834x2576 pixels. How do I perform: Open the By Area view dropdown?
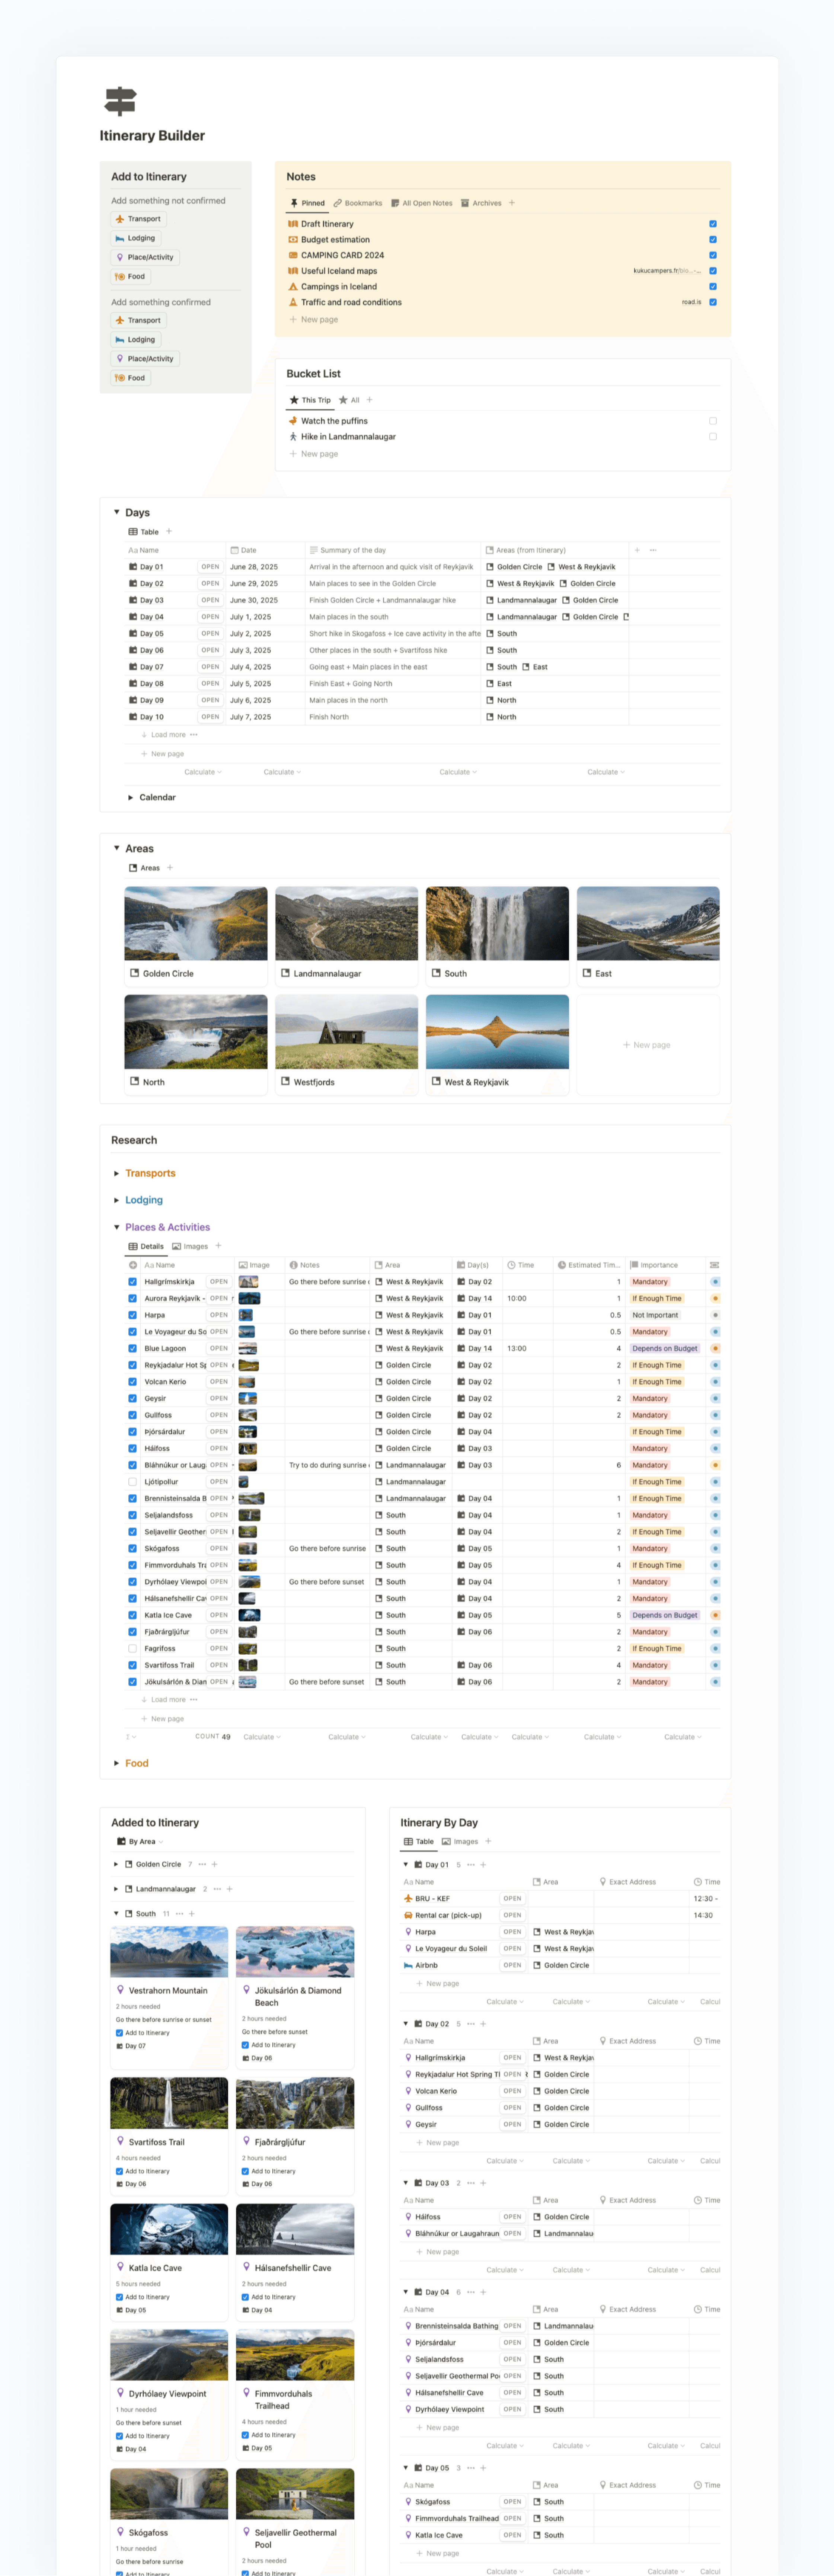[140, 1841]
